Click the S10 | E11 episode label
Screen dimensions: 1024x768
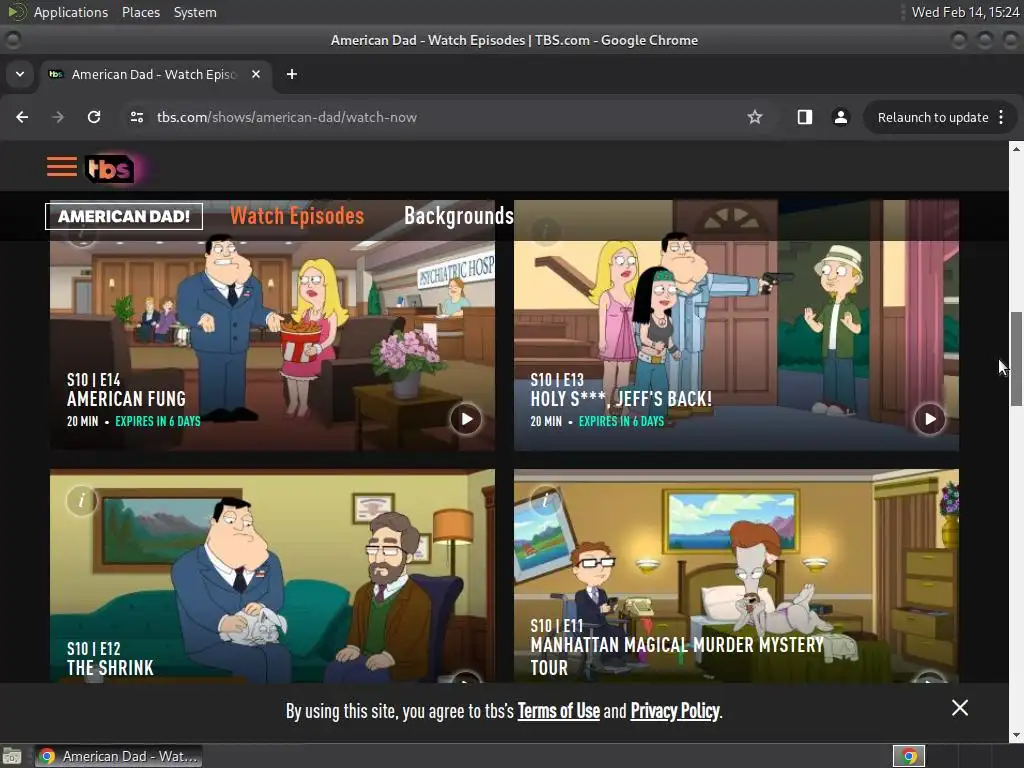click(x=556, y=626)
